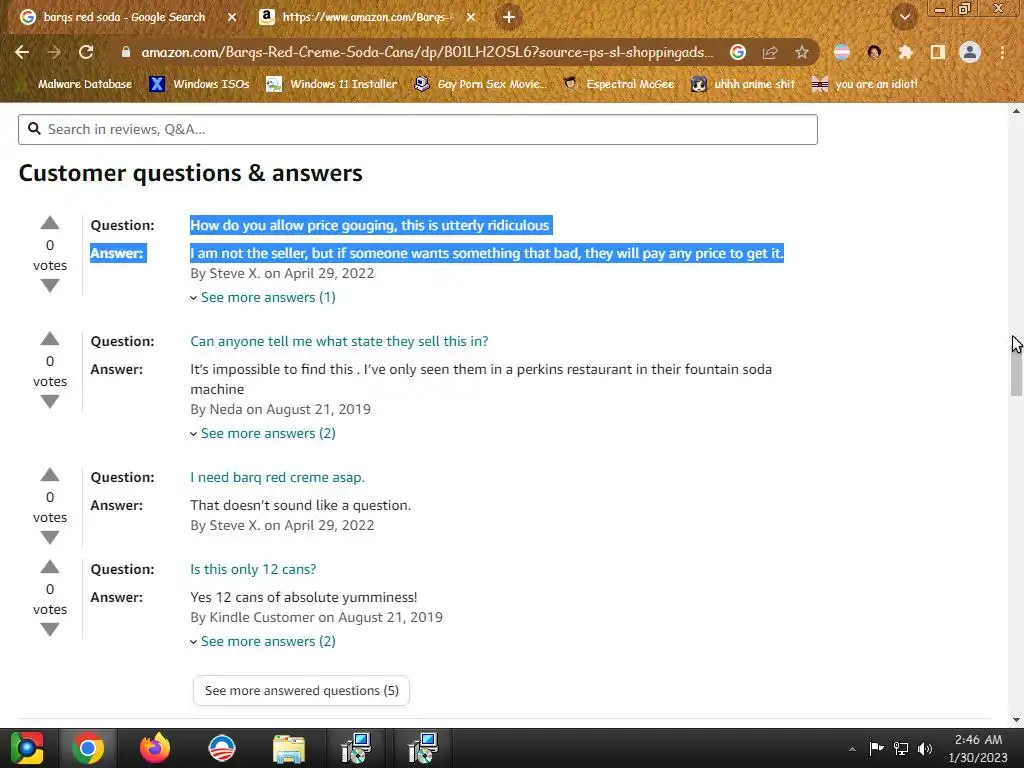Switch to the Amazon Barqs tab
1024x768 pixels.
(x=367, y=18)
